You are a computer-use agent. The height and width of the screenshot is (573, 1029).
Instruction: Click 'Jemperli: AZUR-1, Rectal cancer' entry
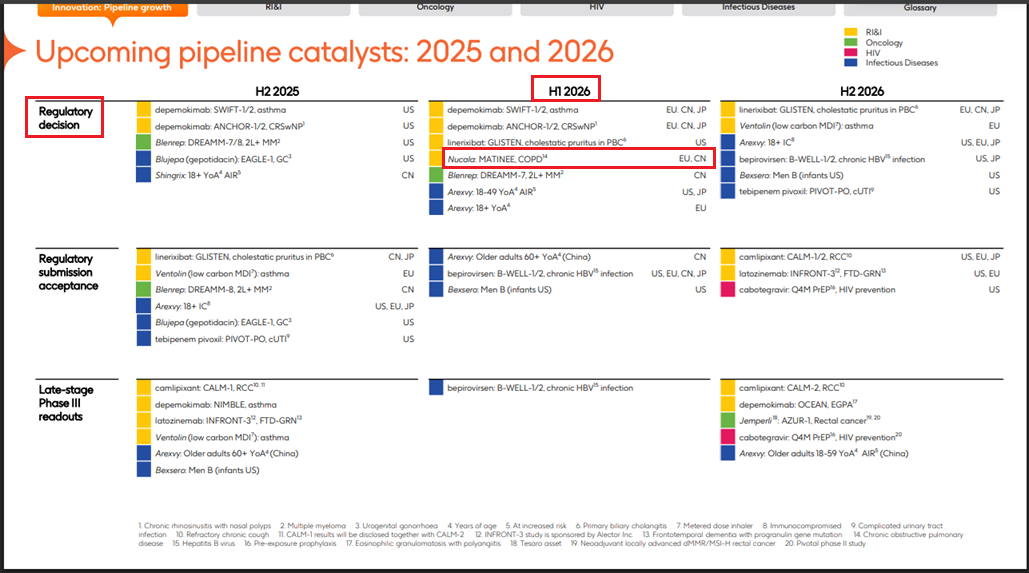(810, 421)
